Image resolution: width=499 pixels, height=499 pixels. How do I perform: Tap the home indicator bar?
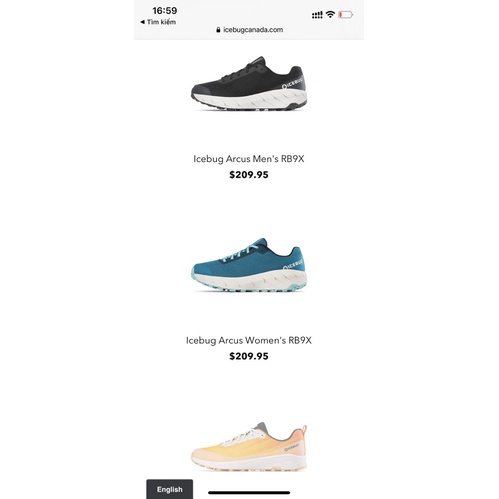(x=249, y=492)
